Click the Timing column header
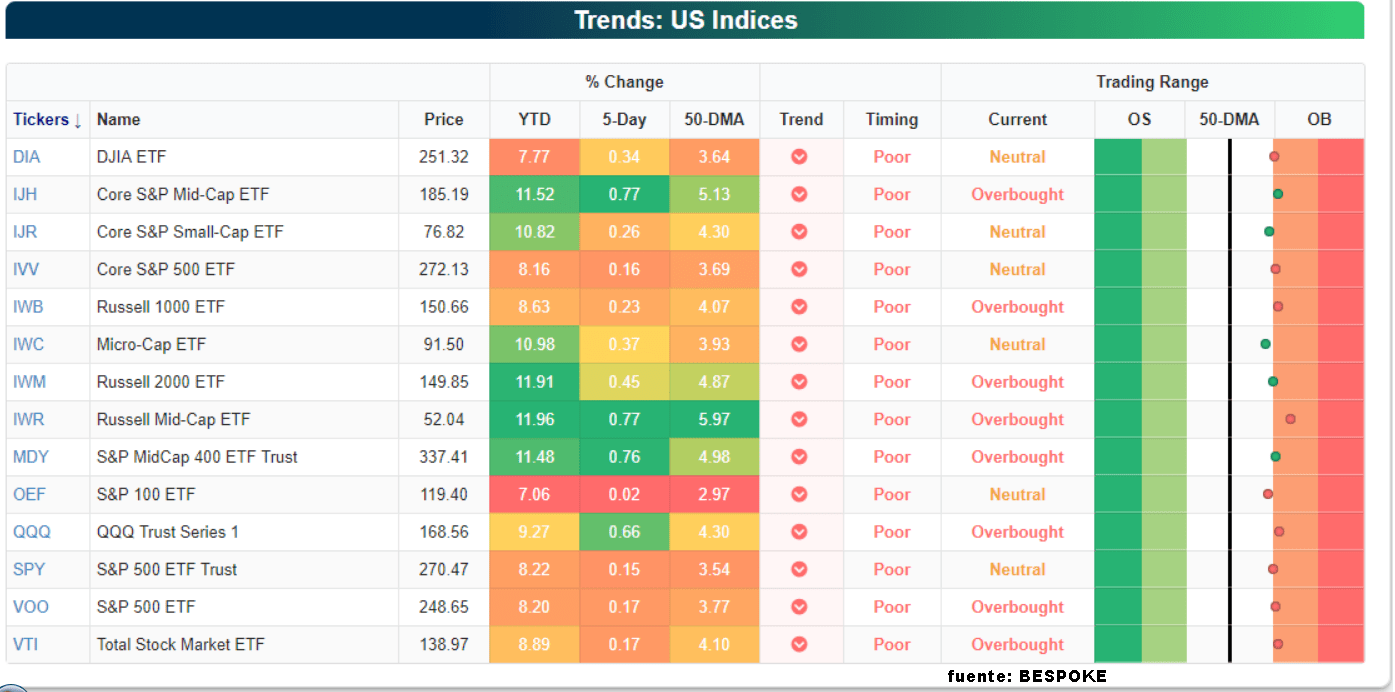This screenshot has height=692, width=1395. (891, 120)
